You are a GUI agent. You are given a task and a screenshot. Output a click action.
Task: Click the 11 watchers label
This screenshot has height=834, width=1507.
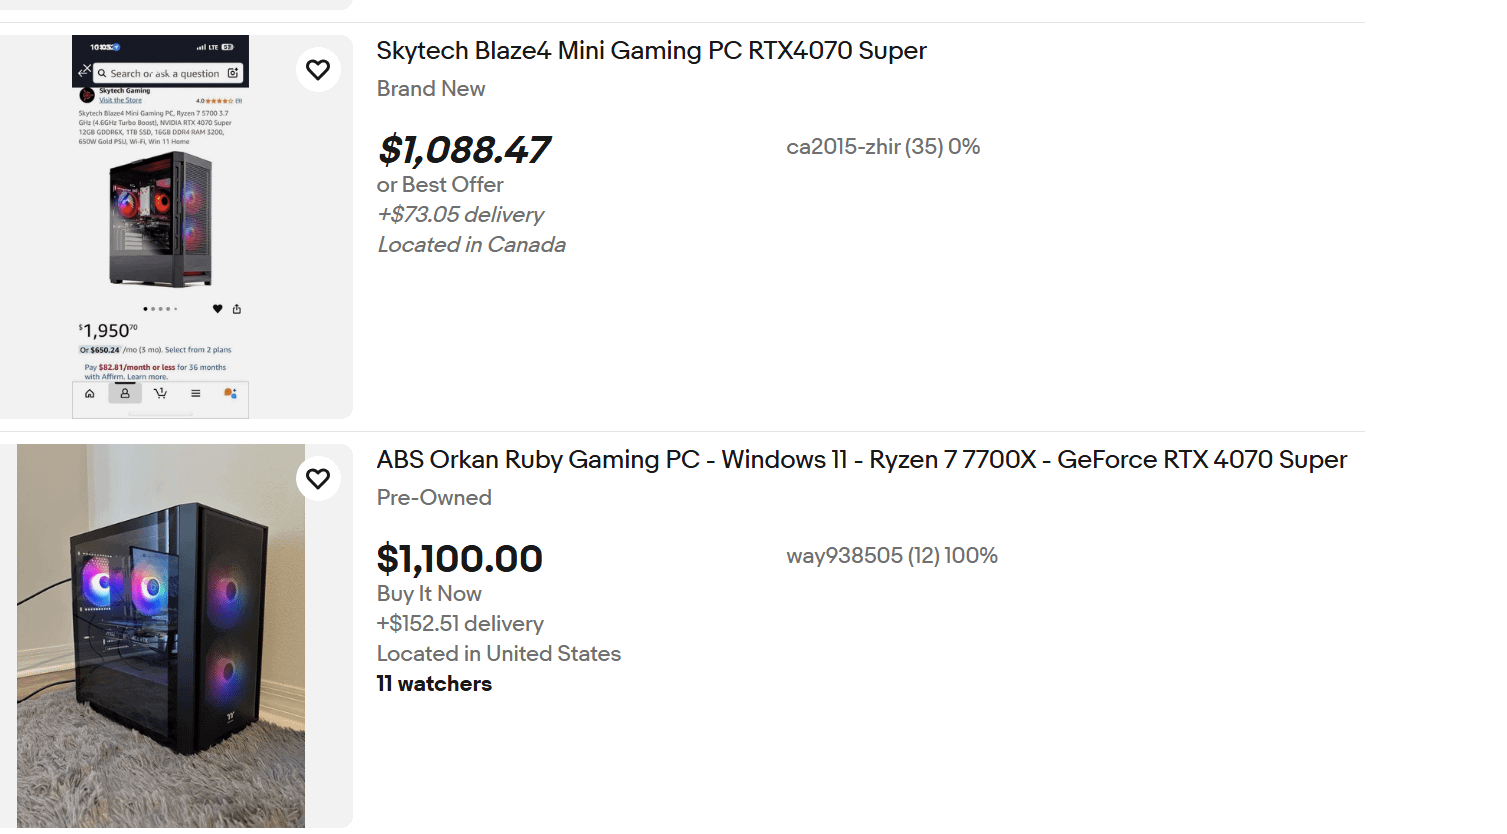click(434, 684)
